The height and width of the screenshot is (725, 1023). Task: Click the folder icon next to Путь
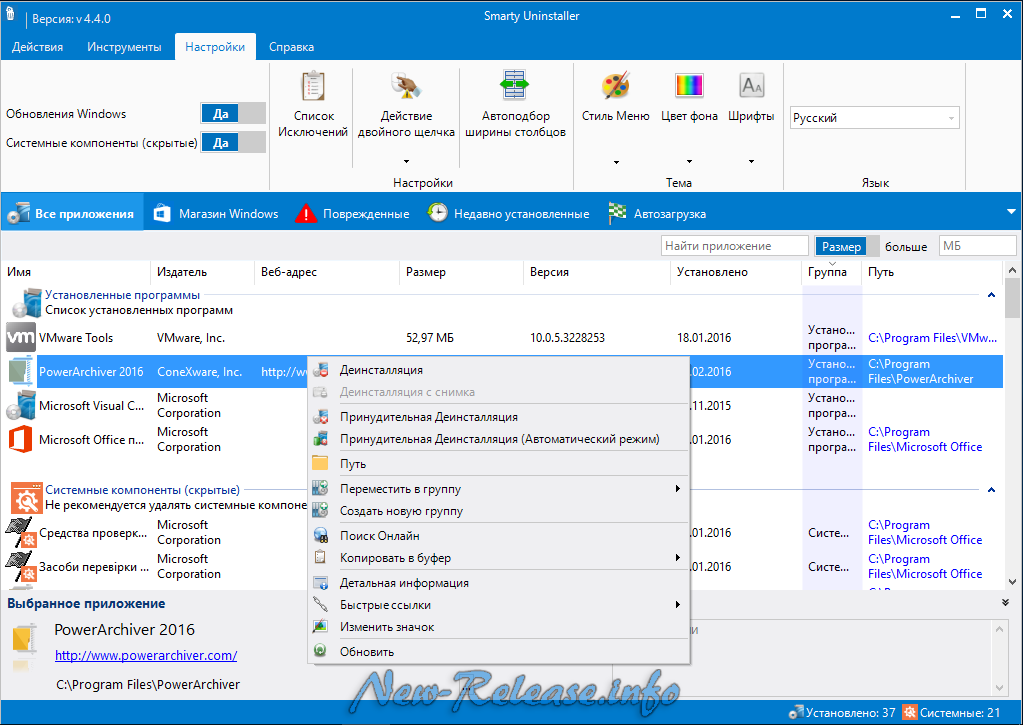(320, 463)
